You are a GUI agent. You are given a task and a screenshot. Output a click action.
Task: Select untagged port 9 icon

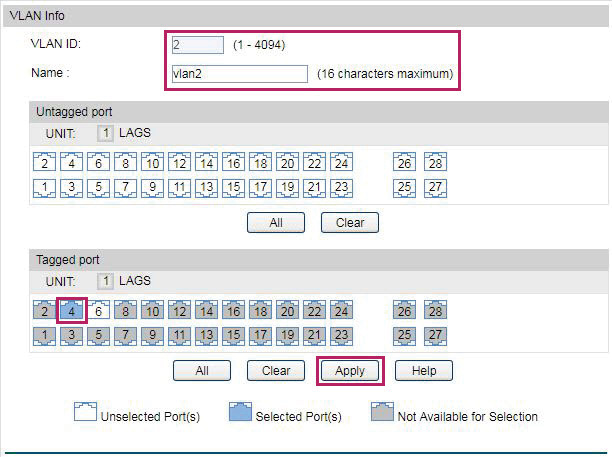pyautogui.click(x=152, y=188)
